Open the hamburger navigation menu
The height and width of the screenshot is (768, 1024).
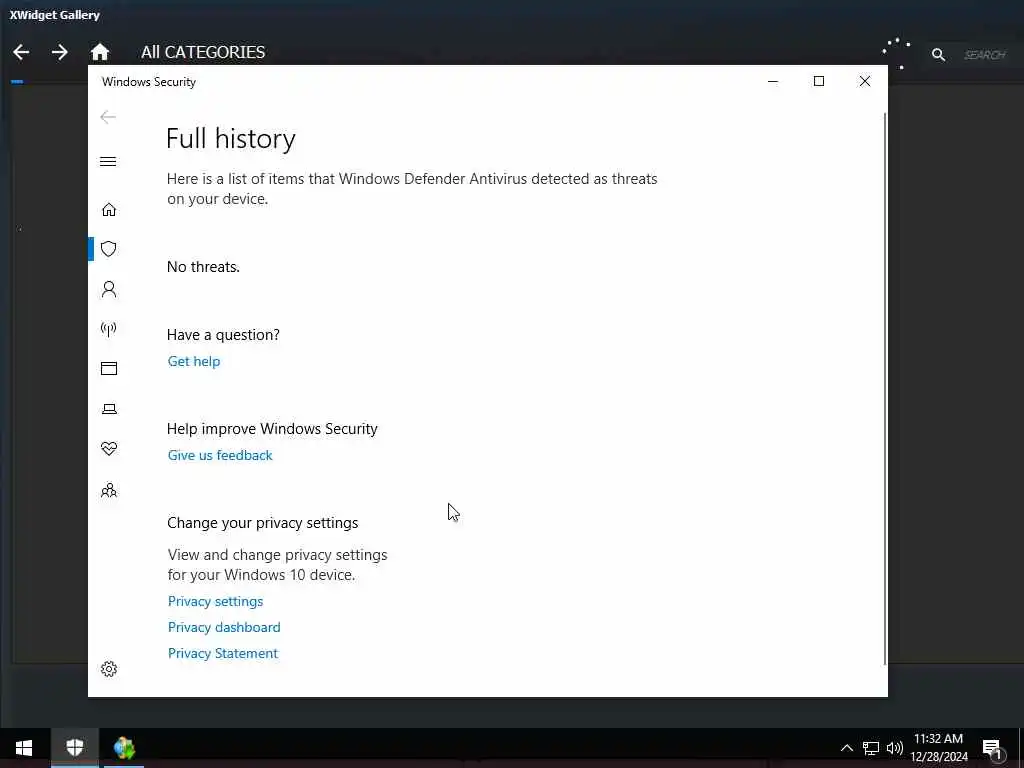(108, 161)
